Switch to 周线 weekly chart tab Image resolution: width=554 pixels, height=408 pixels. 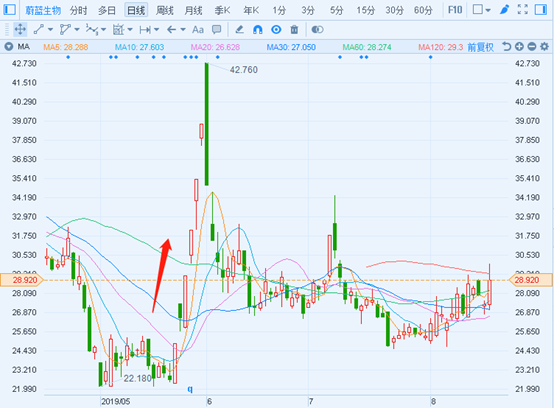[x=165, y=10]
